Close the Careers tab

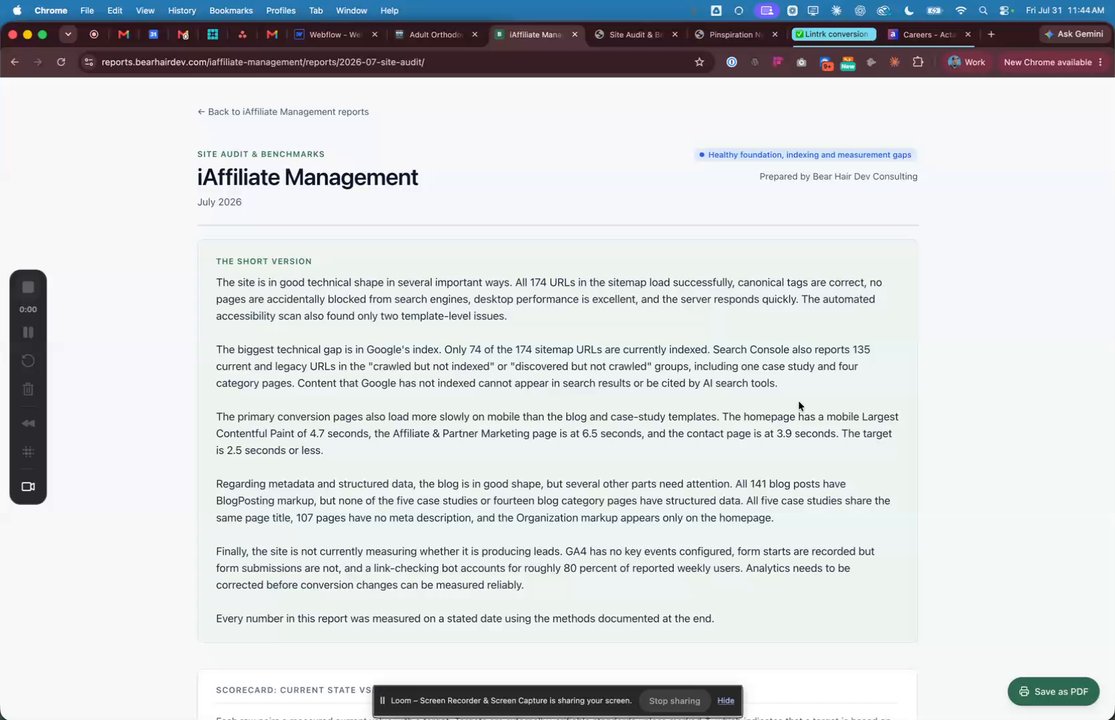coord(968,34)
